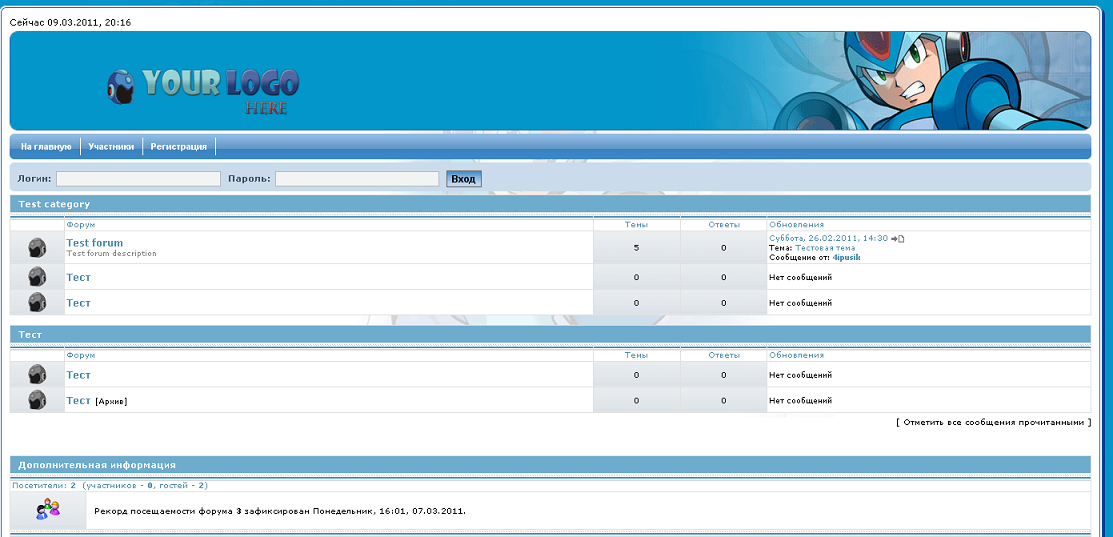Go to the Регистрация page
The height and width of the screenshot is (537, 1113).
point(179,147)
